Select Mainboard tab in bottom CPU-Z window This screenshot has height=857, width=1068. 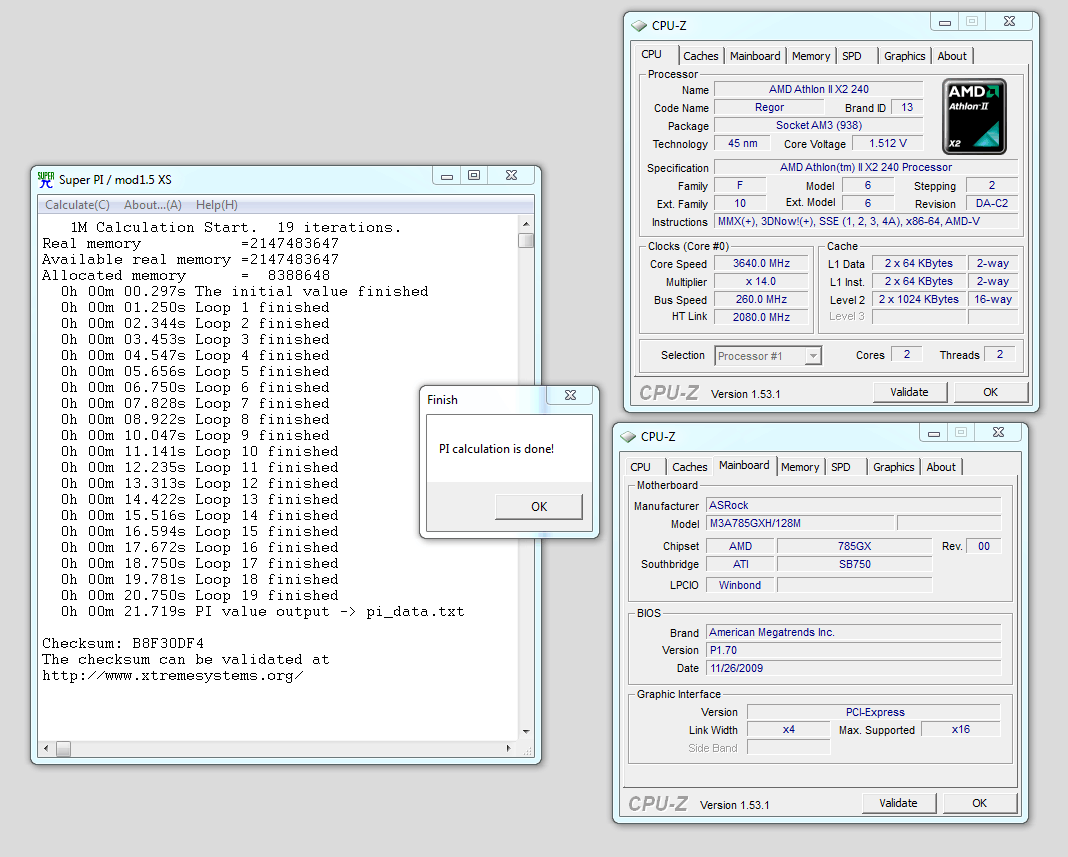pyautogui.click(x=744, y=465)
